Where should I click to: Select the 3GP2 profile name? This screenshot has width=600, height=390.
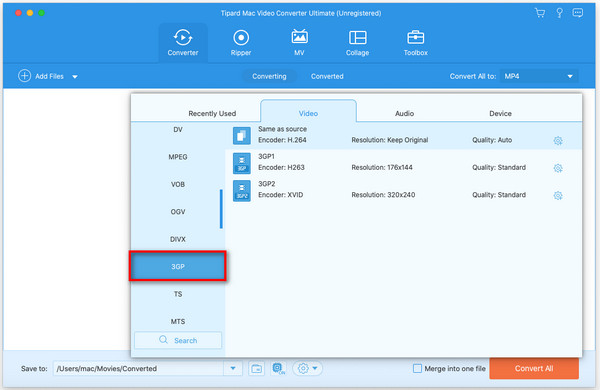tap(267, 184)
